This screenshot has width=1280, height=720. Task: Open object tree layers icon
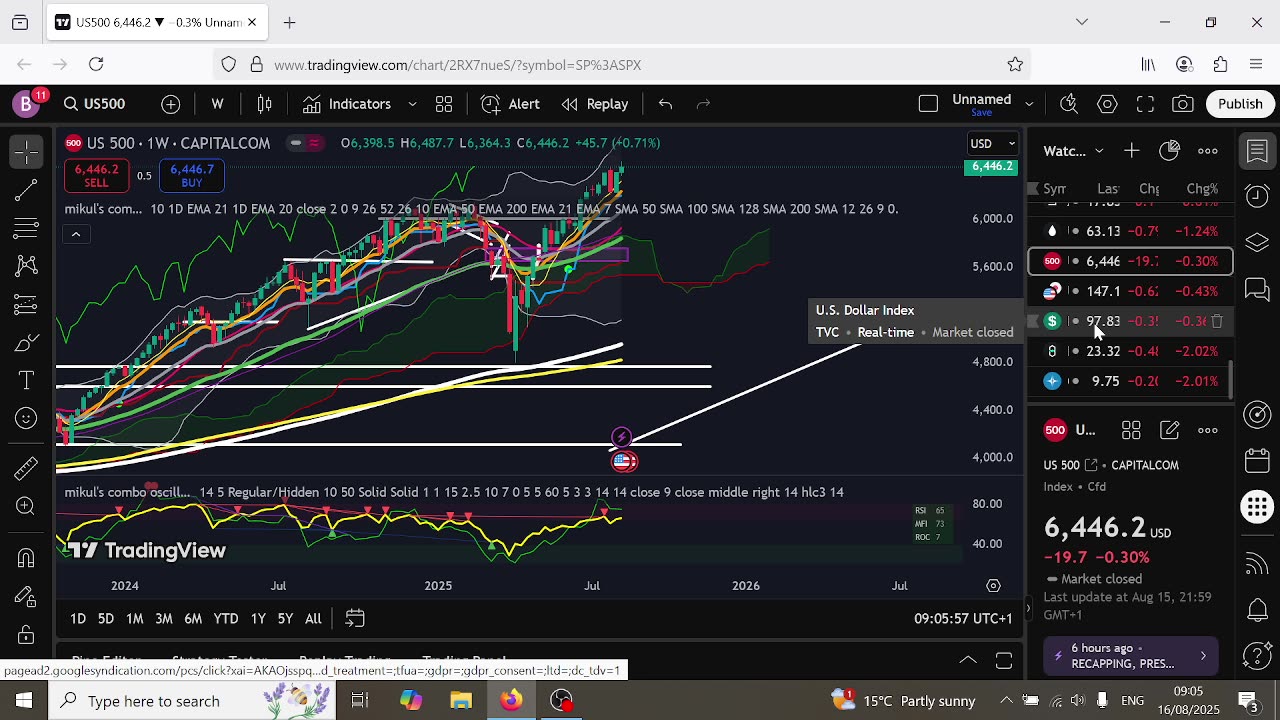1257,243
